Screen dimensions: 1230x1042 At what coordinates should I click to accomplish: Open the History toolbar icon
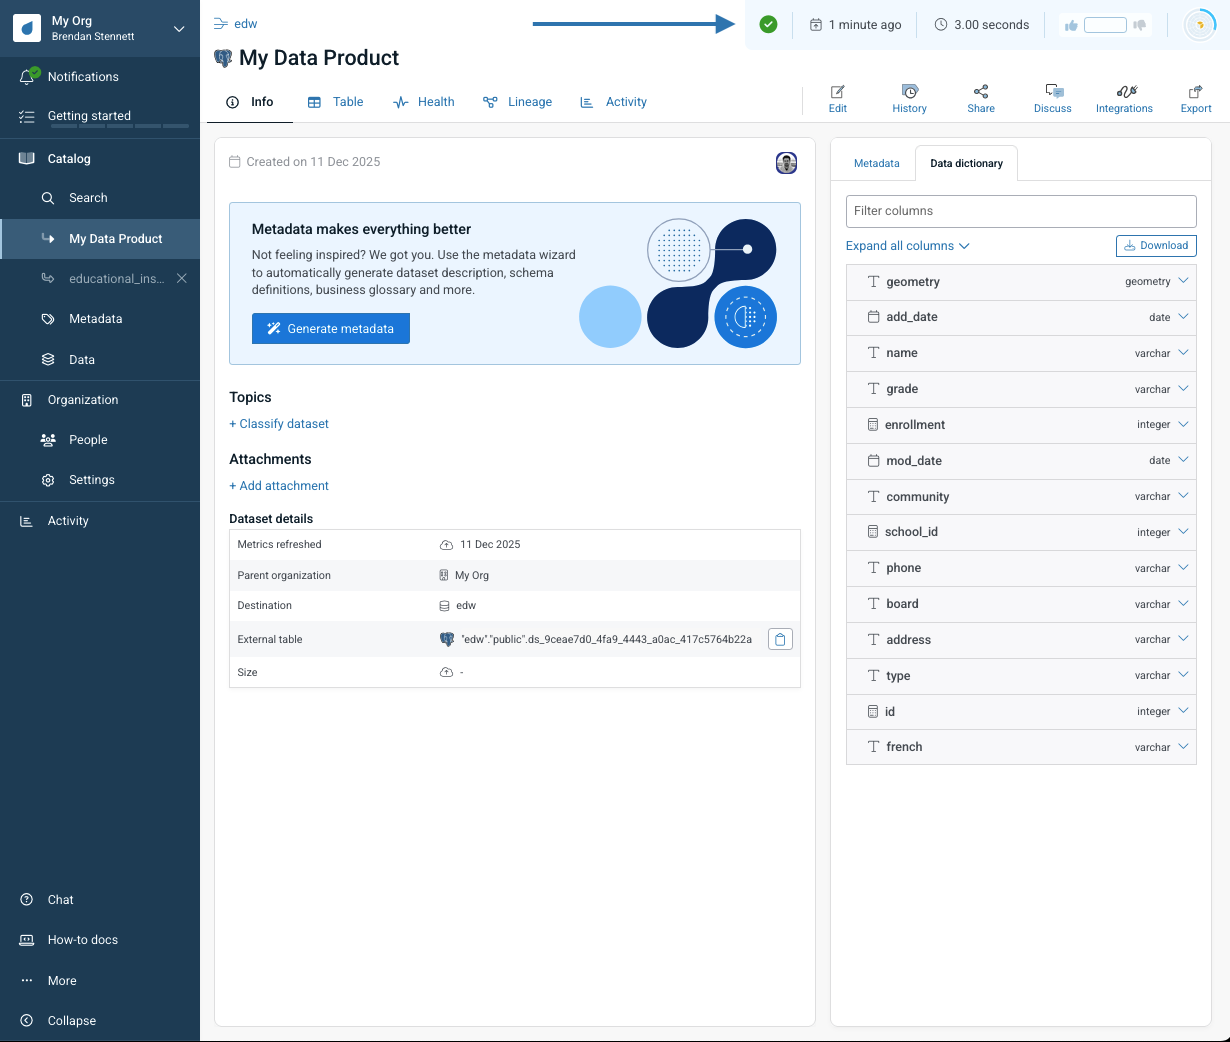pos(910,98)
